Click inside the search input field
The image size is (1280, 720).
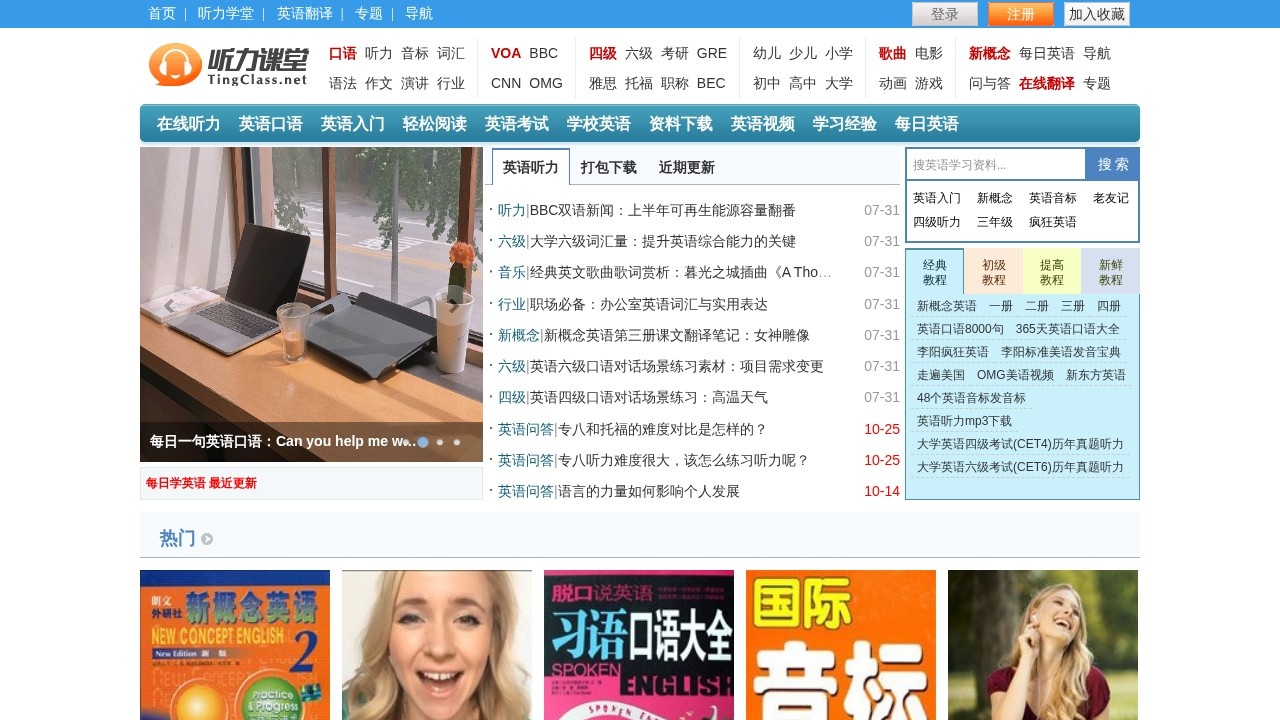995,163
